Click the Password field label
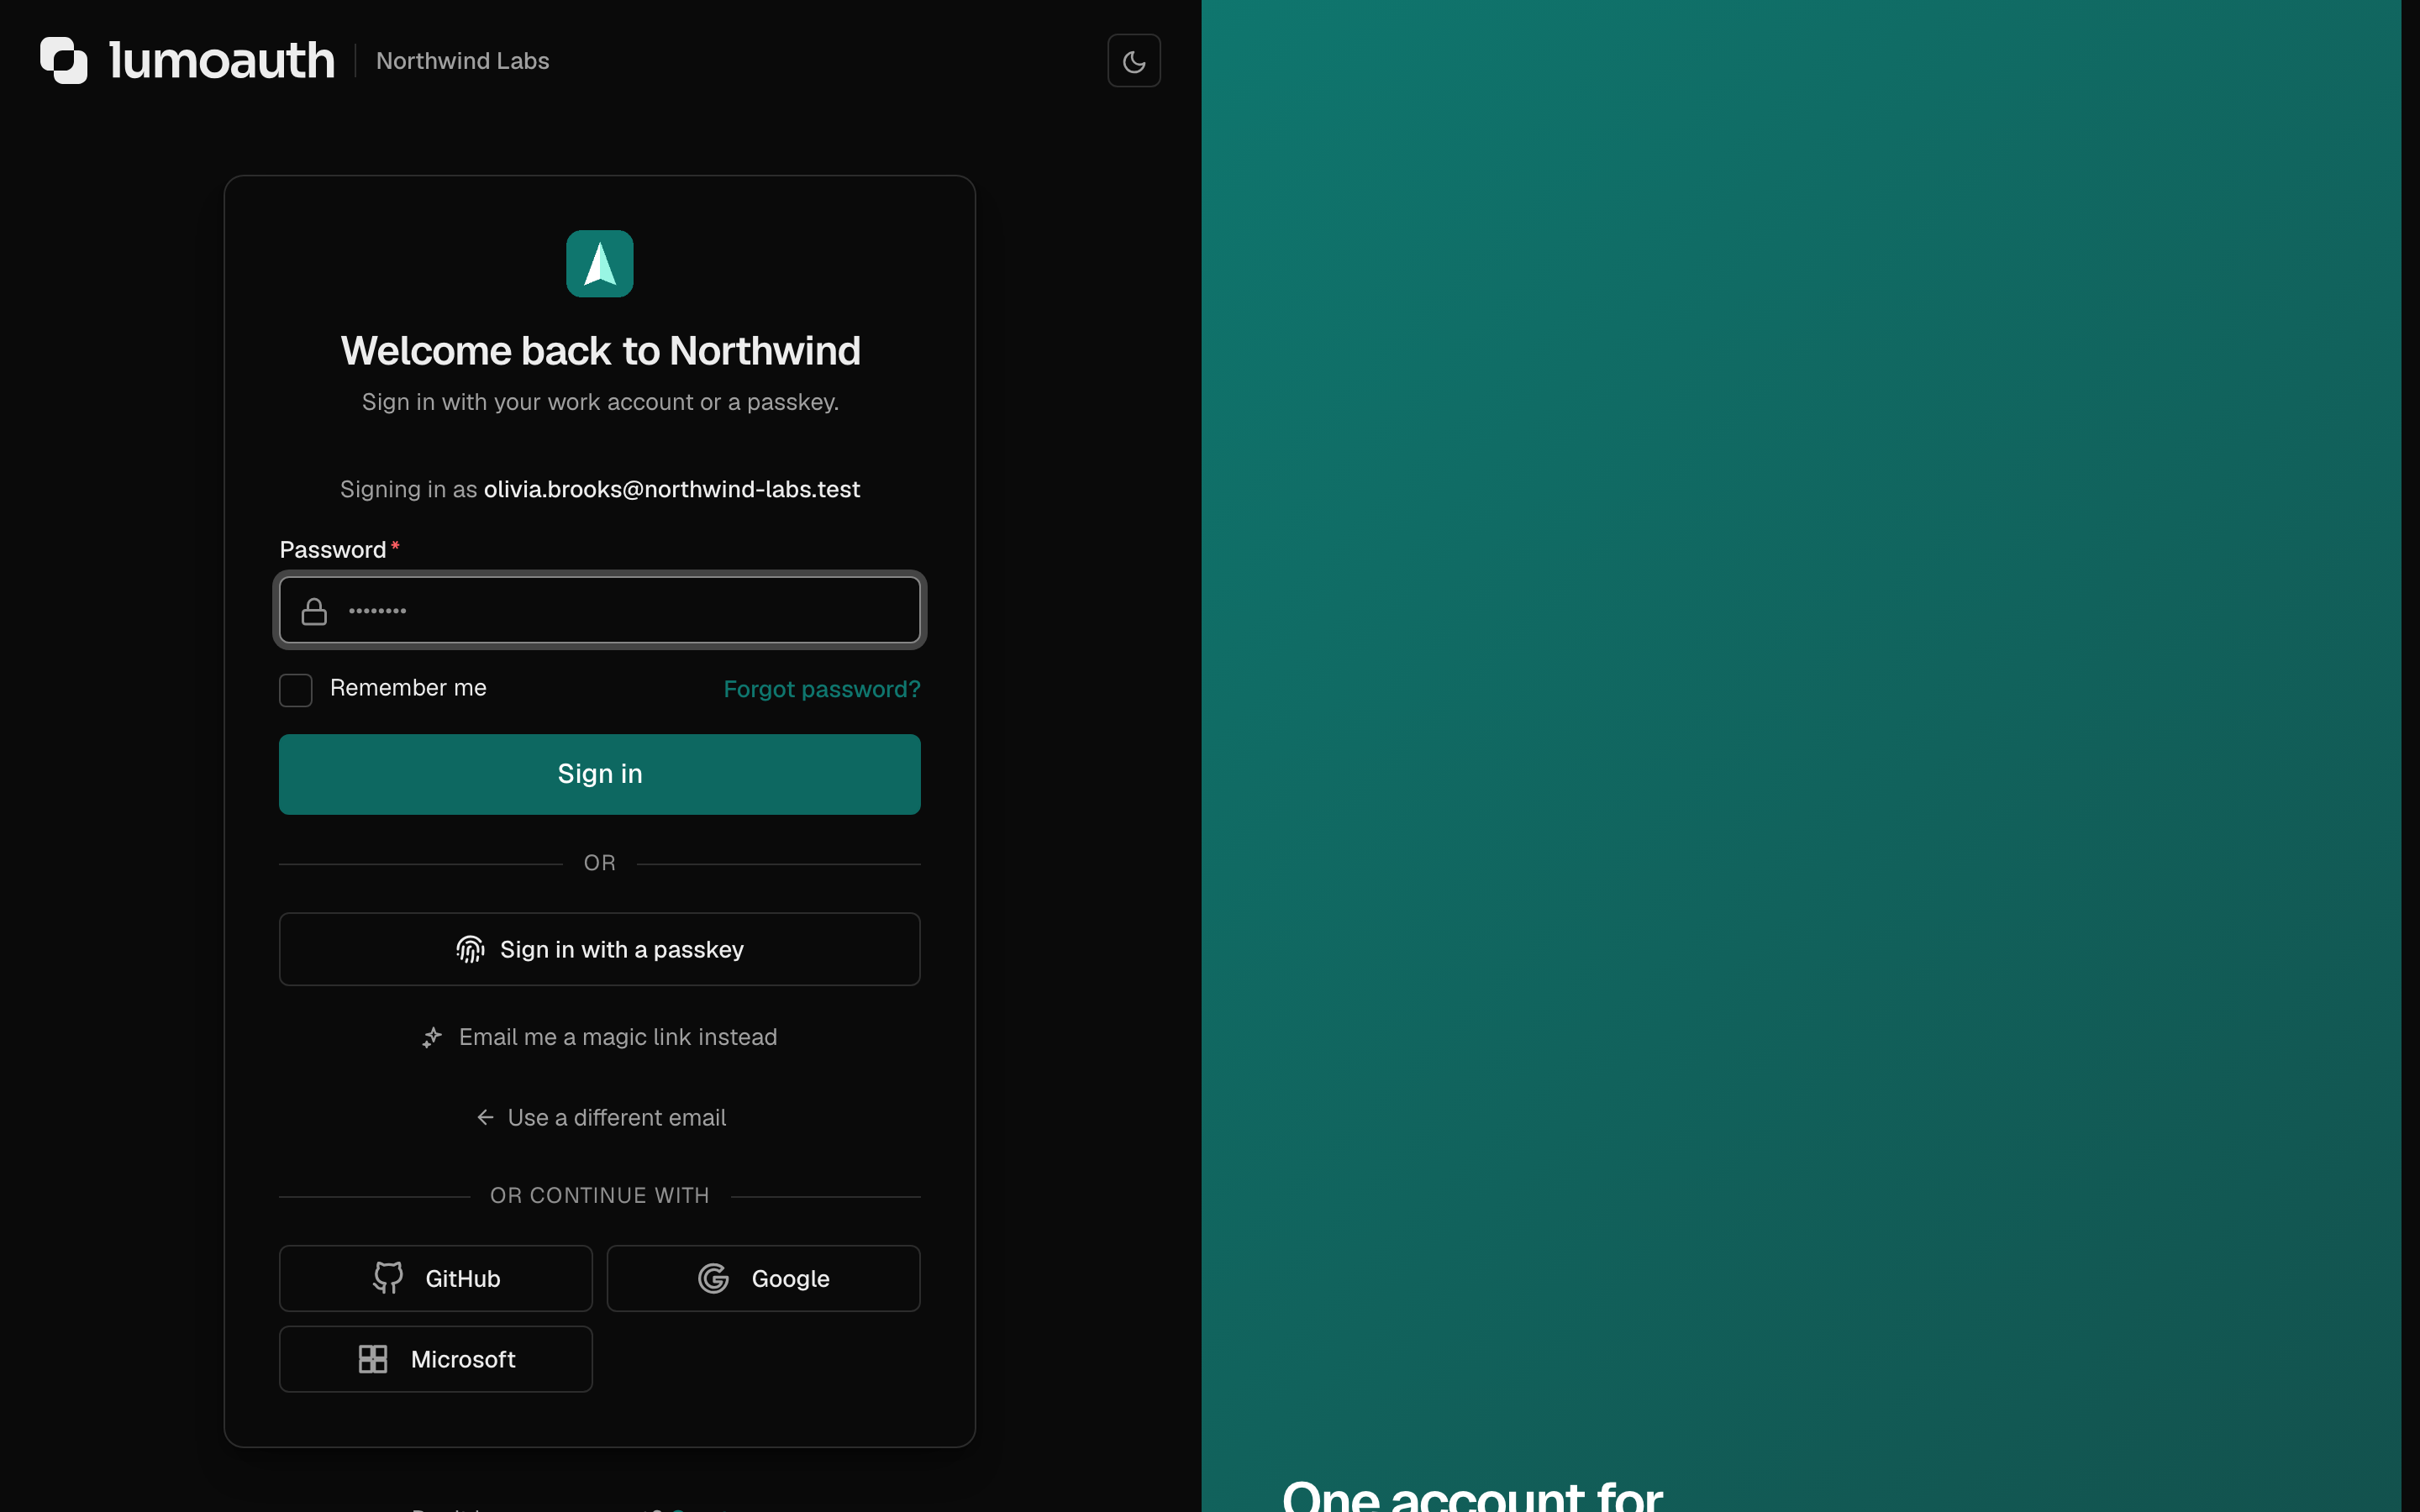The image size is (2420, 1512). (333, 550)
